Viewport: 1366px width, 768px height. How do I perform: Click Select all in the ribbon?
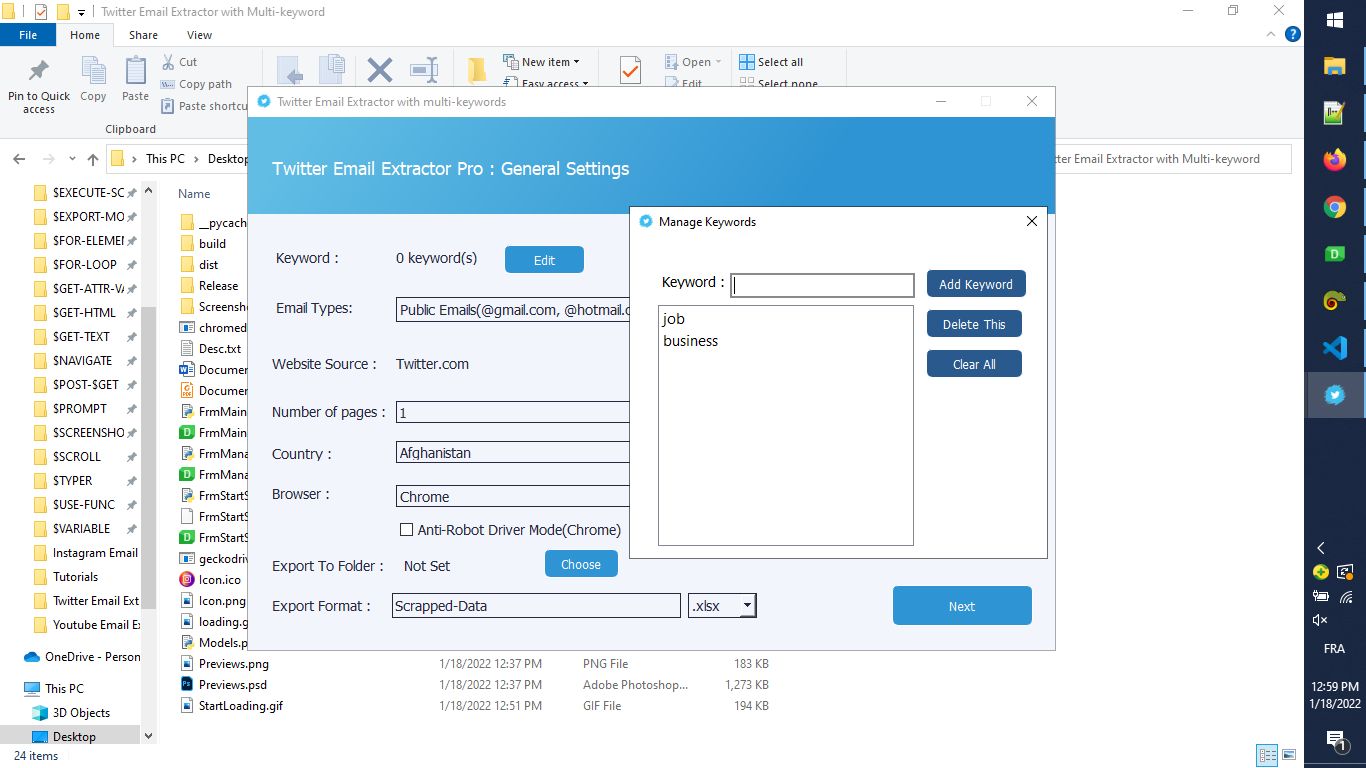[771, 62]
